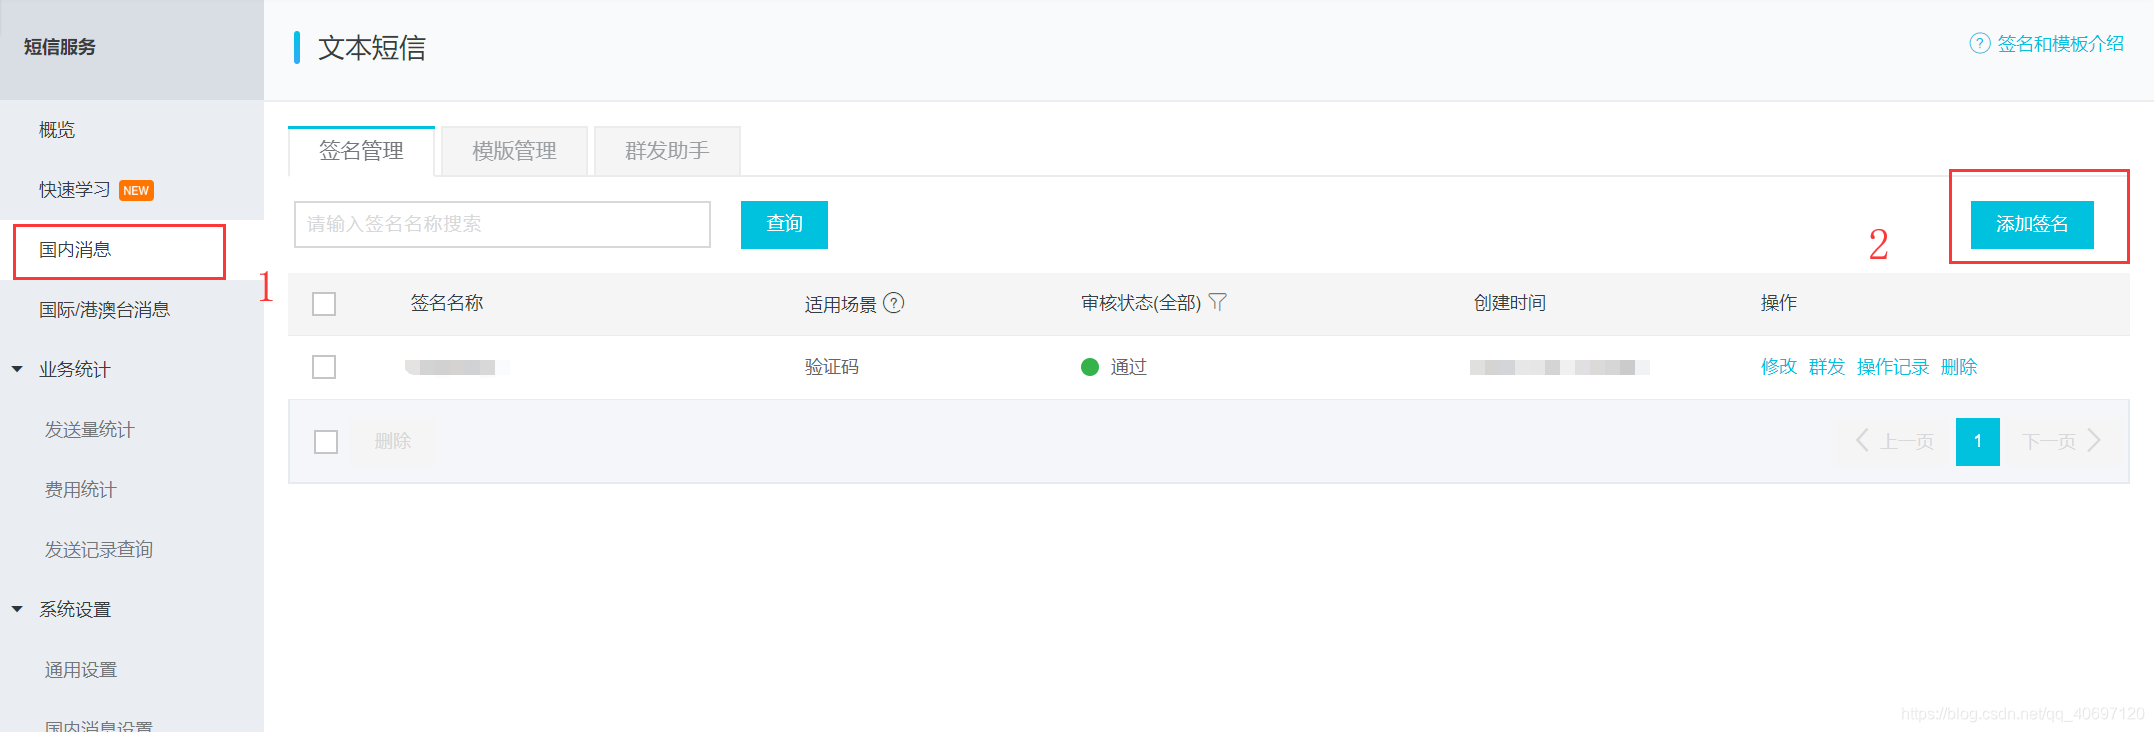Viewport: 2154px width, 732px height.
Task: Select 国际/港澳台消息 in the sidebar
Action: pyautogui.click(x=105, y=310)
